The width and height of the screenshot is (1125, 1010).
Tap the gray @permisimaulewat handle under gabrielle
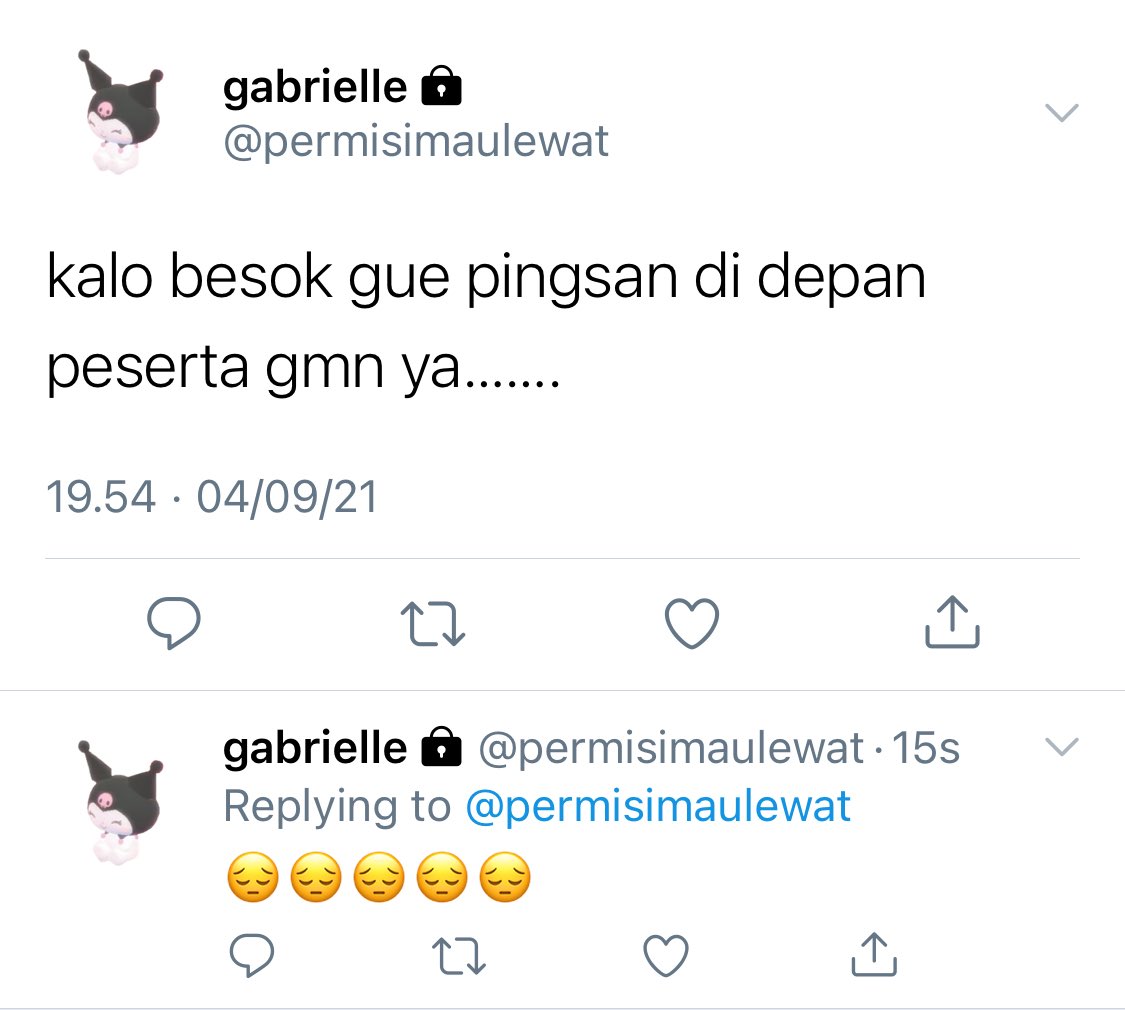coord(415,141)
